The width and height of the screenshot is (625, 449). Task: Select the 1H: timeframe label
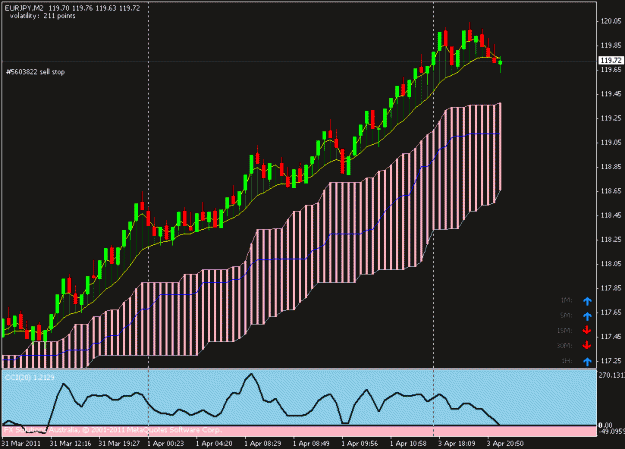(x=567, y=361)
